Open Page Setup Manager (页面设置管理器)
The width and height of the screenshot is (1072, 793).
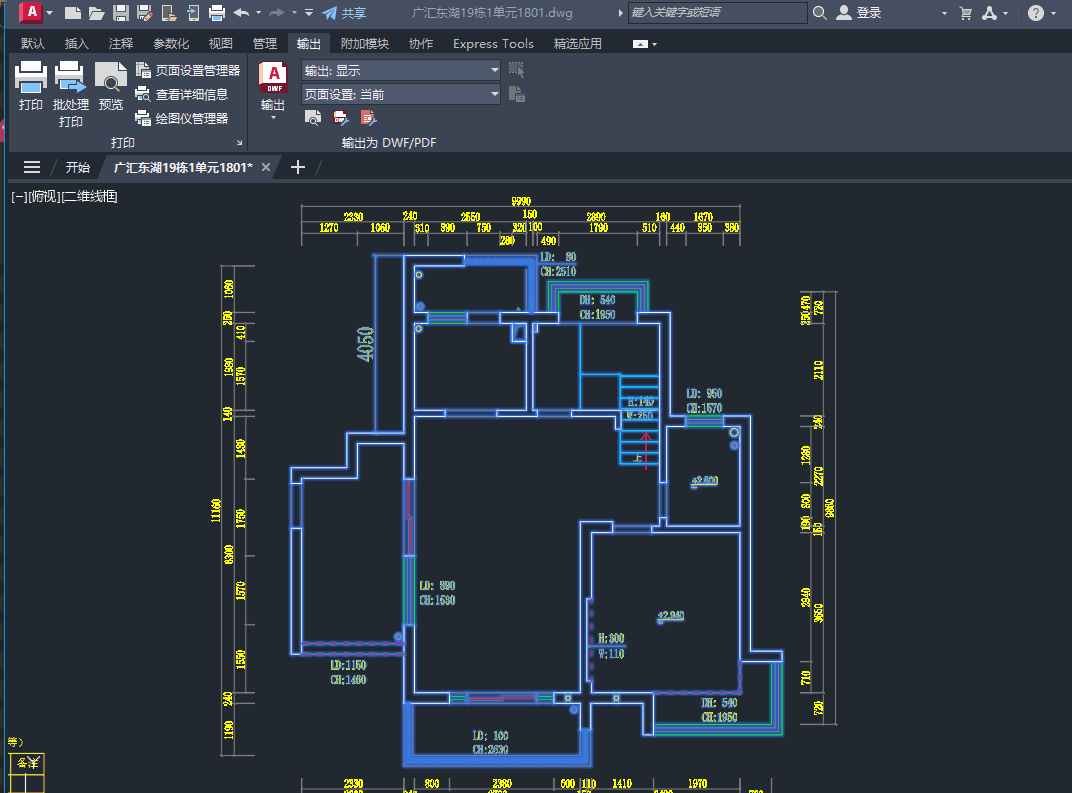click(x=188, y=70)
